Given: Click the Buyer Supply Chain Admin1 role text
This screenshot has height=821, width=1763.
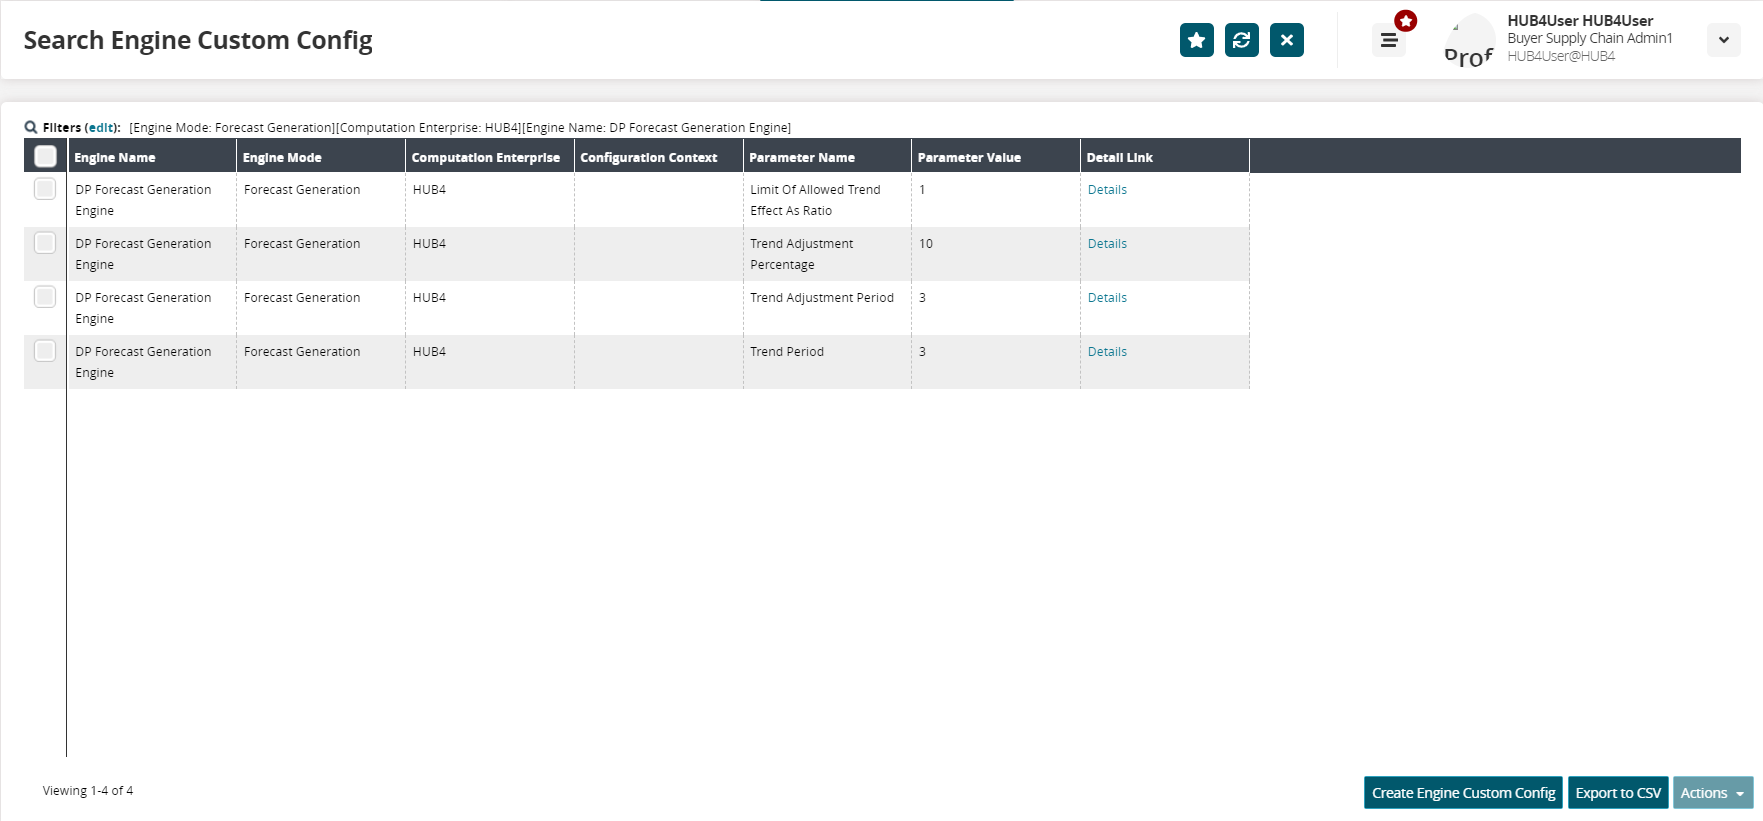Looking at the screenshot, I should pos(1589,38).
